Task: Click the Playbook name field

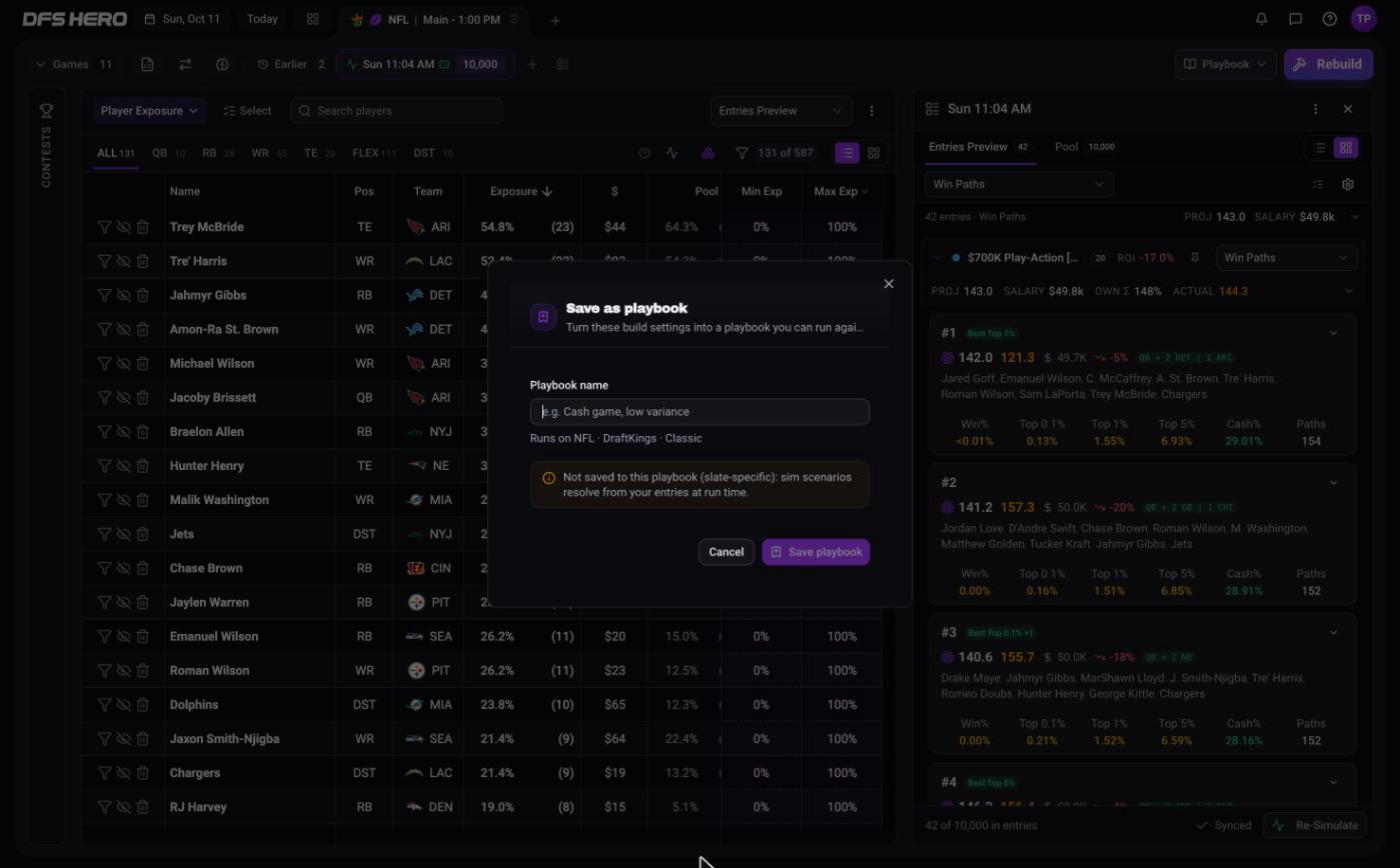Action: pyautogui.click(x=700, y=412)
